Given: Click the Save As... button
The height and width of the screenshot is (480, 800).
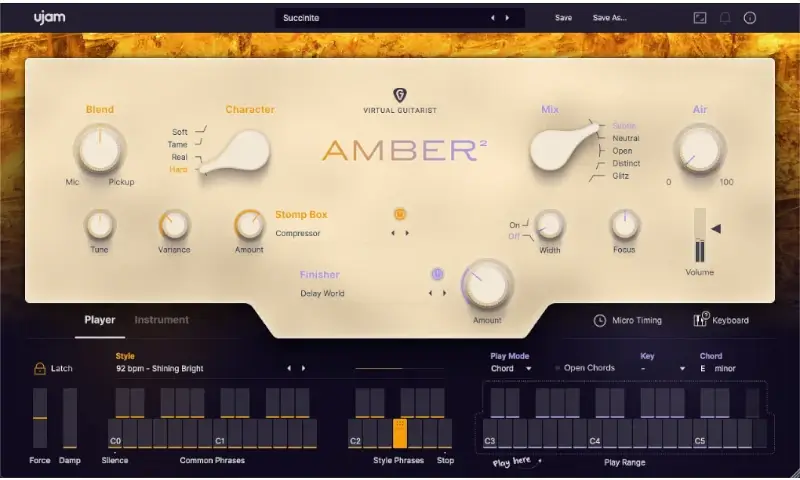Looking at the screenshot, I should [x=609, y=17].
